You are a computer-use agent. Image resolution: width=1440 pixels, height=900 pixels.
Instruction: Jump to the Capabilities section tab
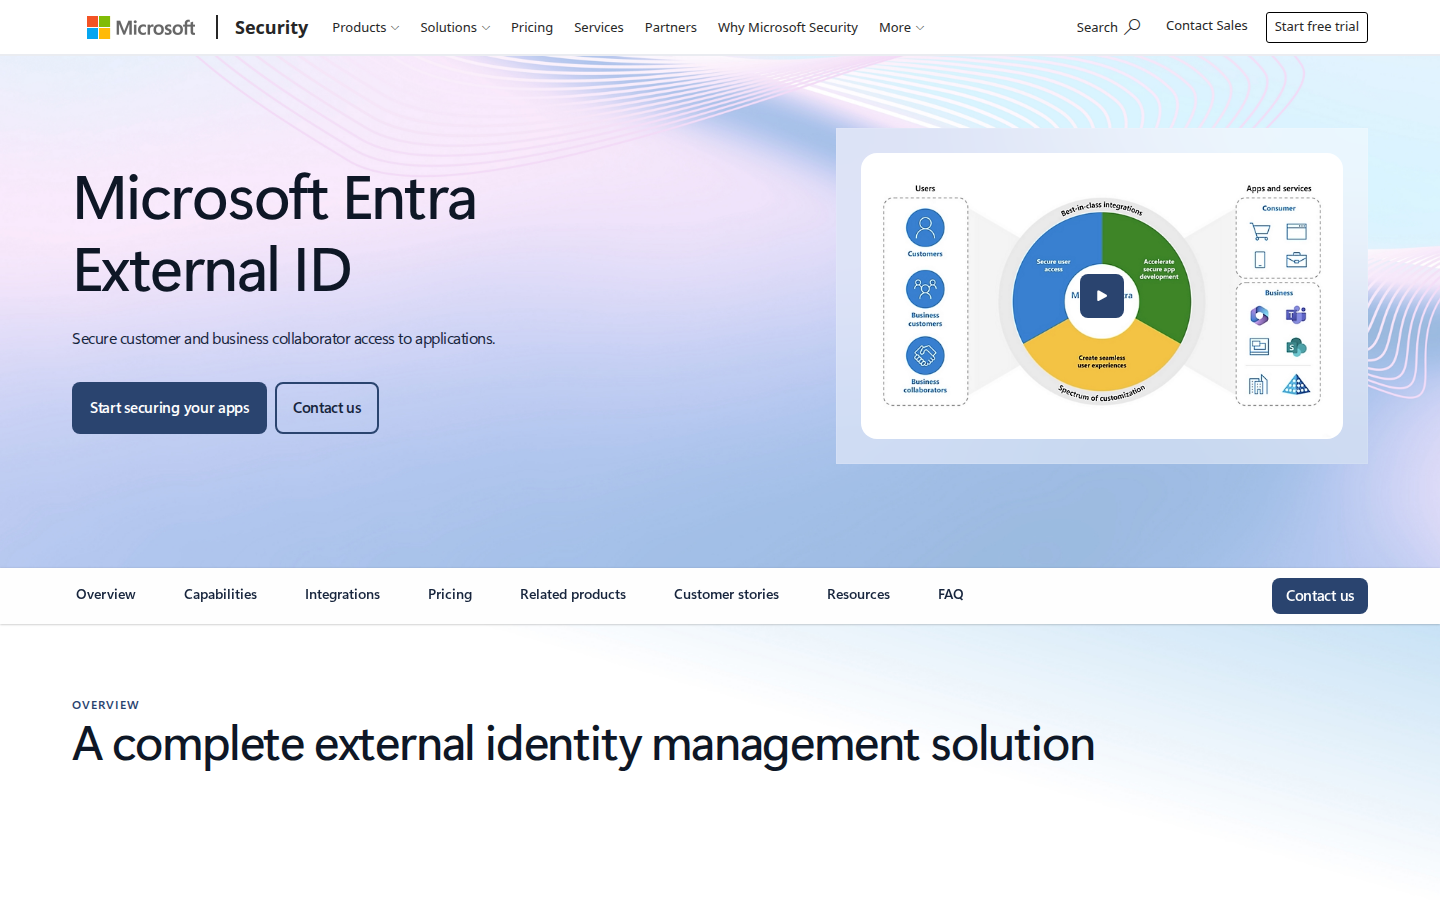point(220,595)
